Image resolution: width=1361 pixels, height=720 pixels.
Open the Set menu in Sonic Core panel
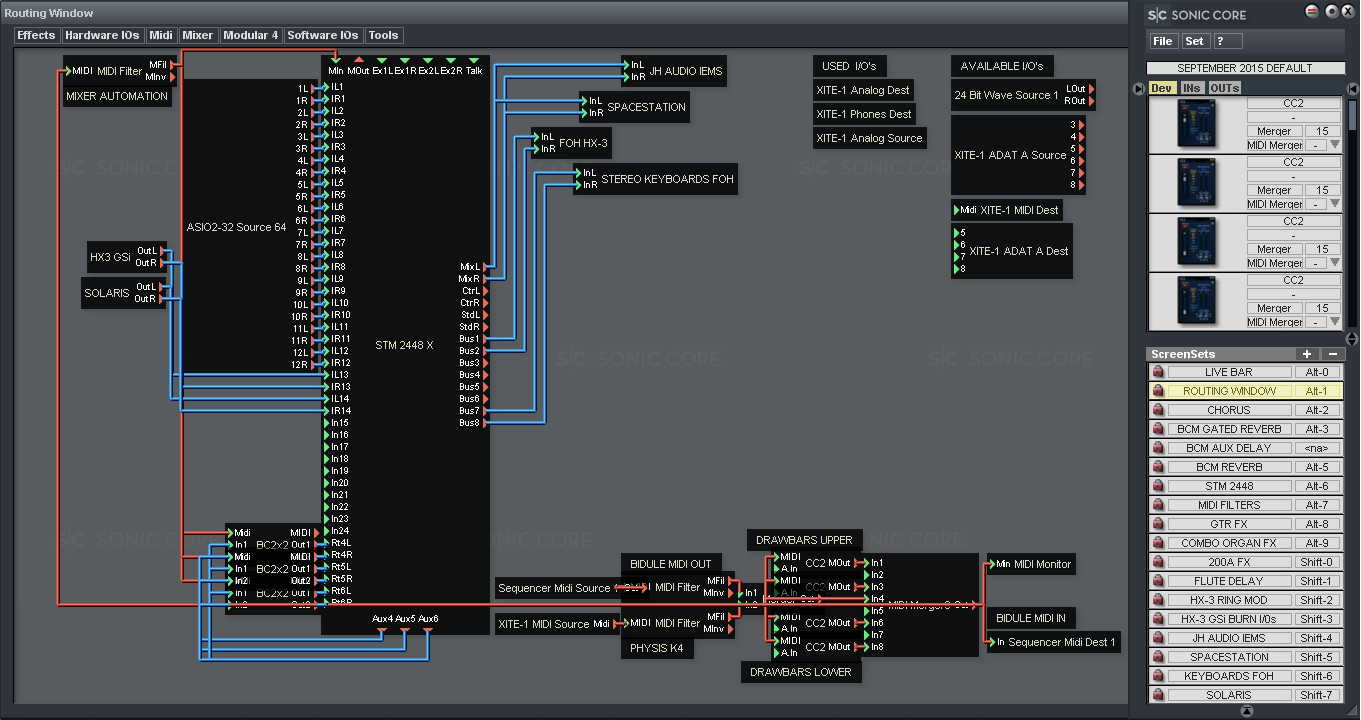click(1195, 41)
